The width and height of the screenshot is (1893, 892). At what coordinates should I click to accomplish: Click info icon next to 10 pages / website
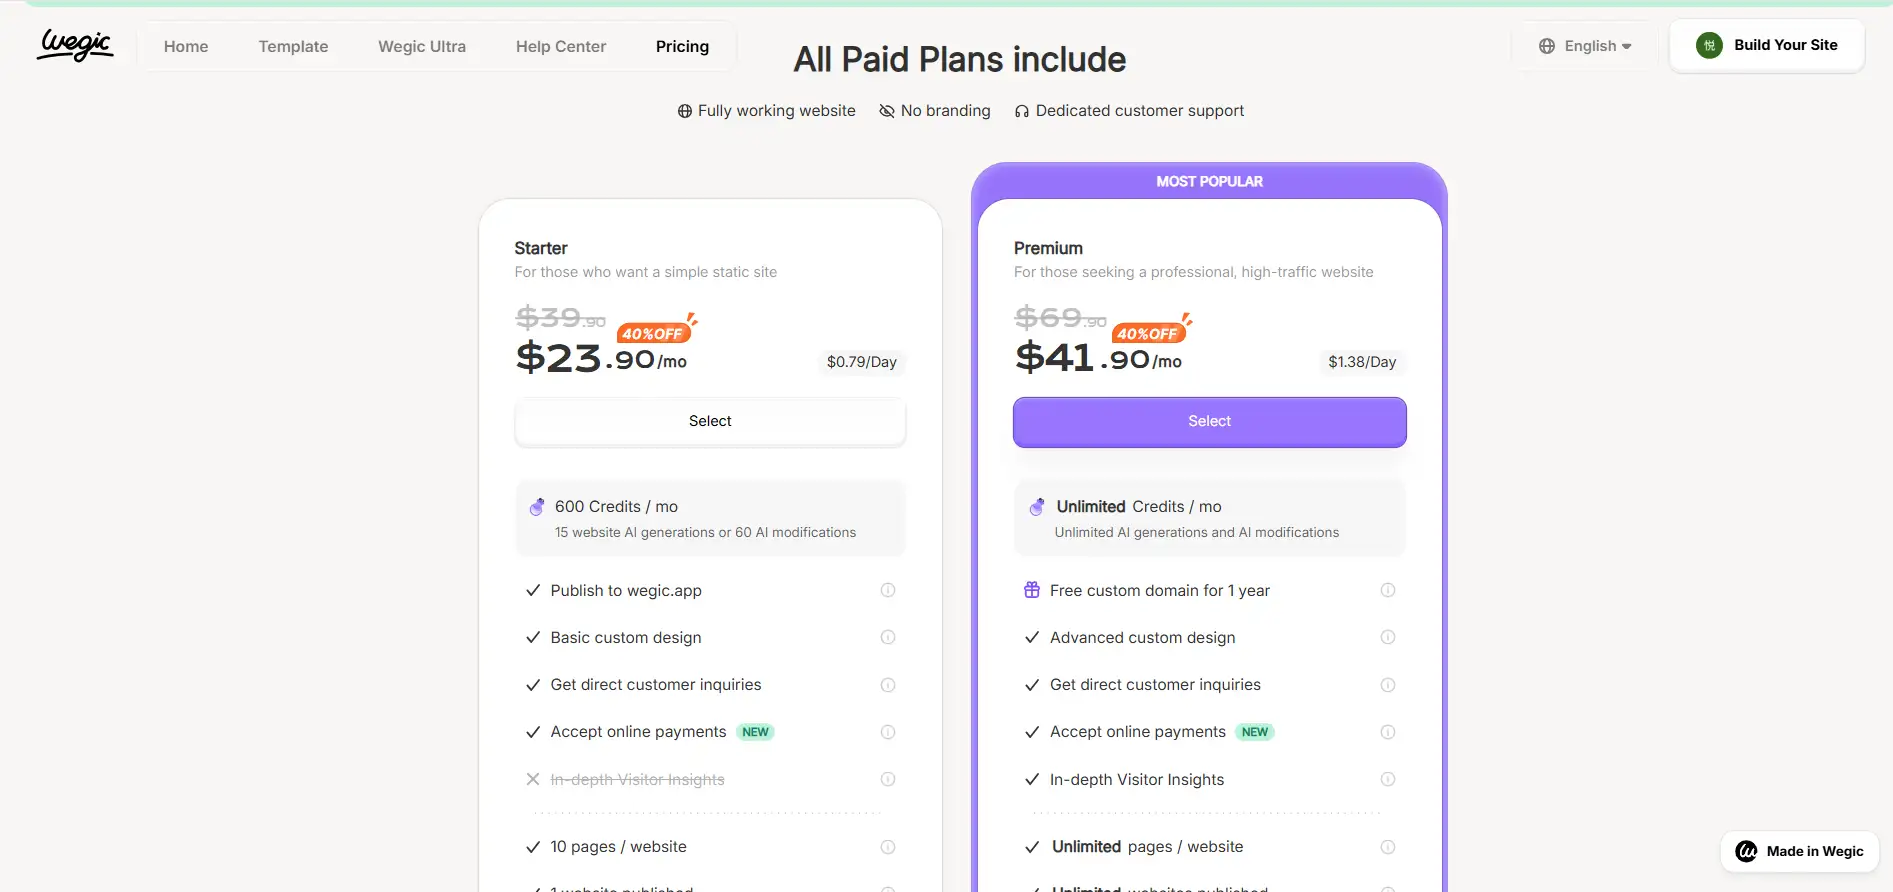[888, 847]
